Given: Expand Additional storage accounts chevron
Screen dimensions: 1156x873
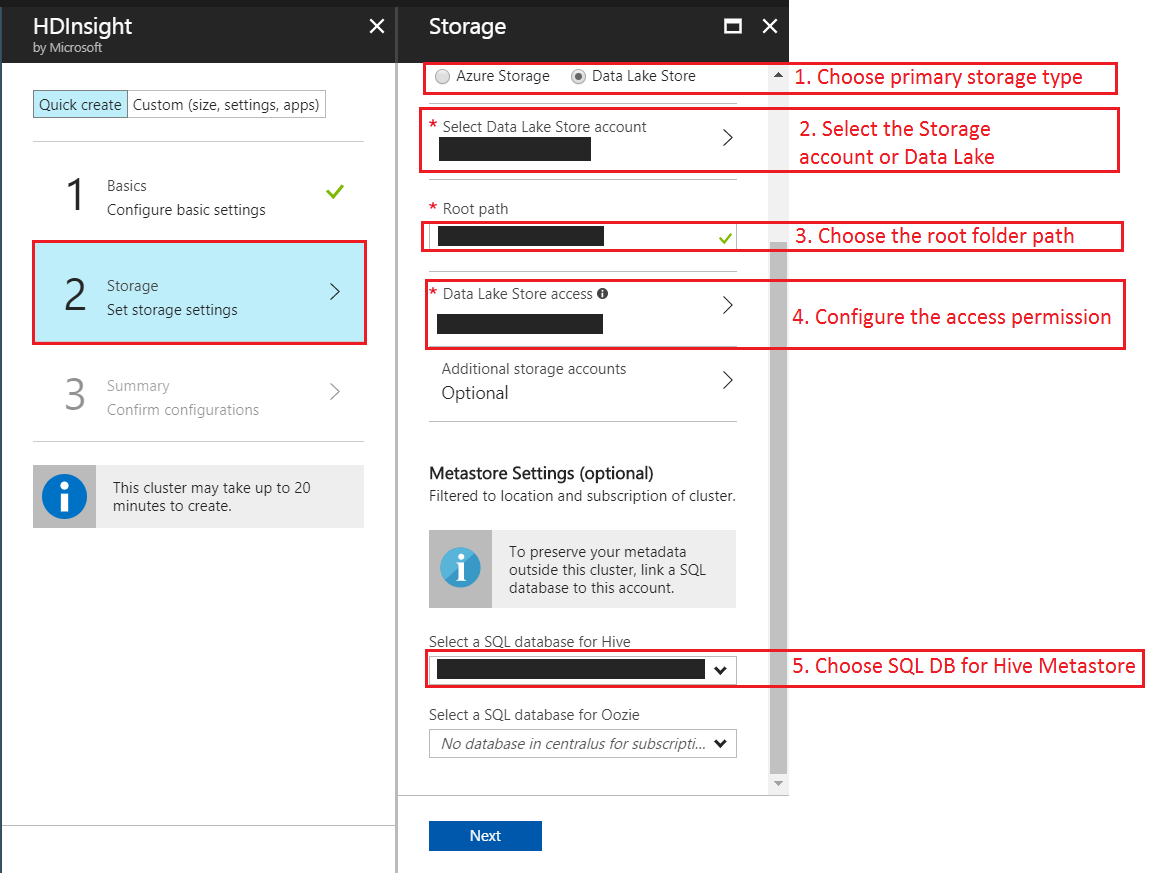Looking at the screenshot, I should pos(728,380).
